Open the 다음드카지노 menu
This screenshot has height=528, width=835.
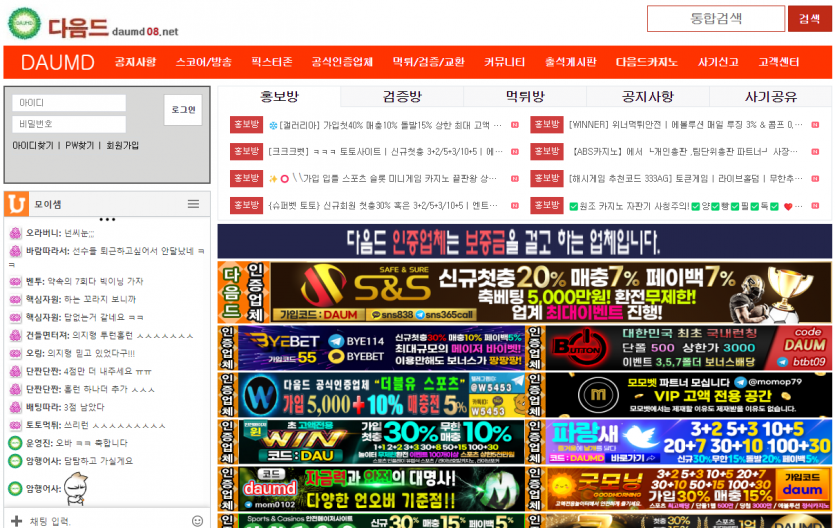pos(647,62)
